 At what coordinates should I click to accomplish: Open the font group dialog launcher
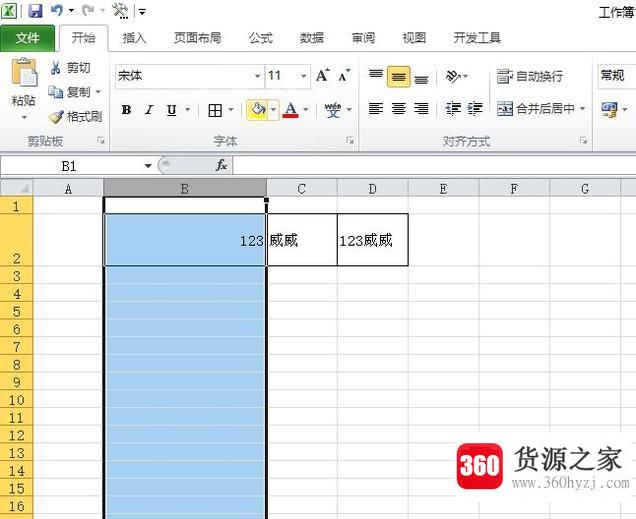coord(350,141)
